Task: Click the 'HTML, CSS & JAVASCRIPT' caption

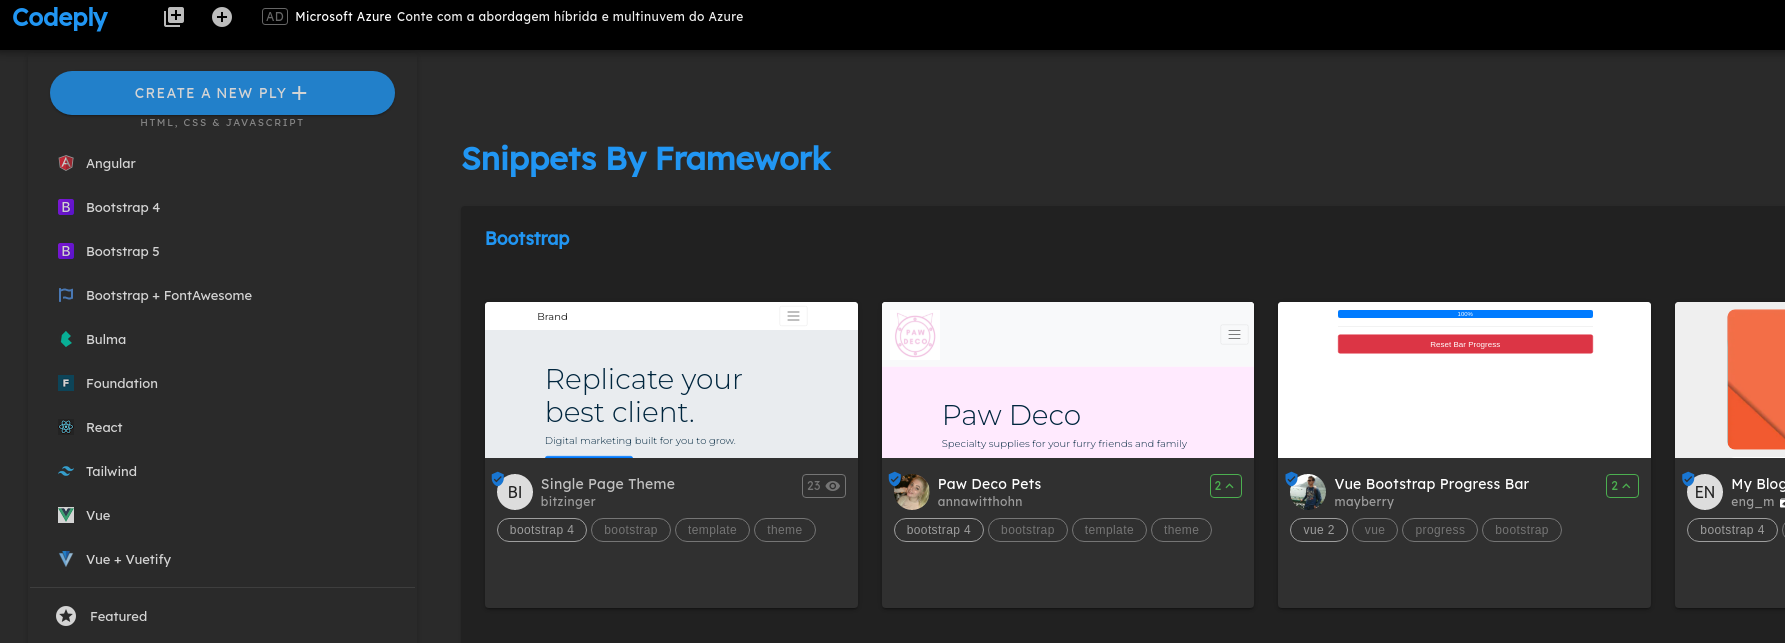Action: (x=222, y=123)
